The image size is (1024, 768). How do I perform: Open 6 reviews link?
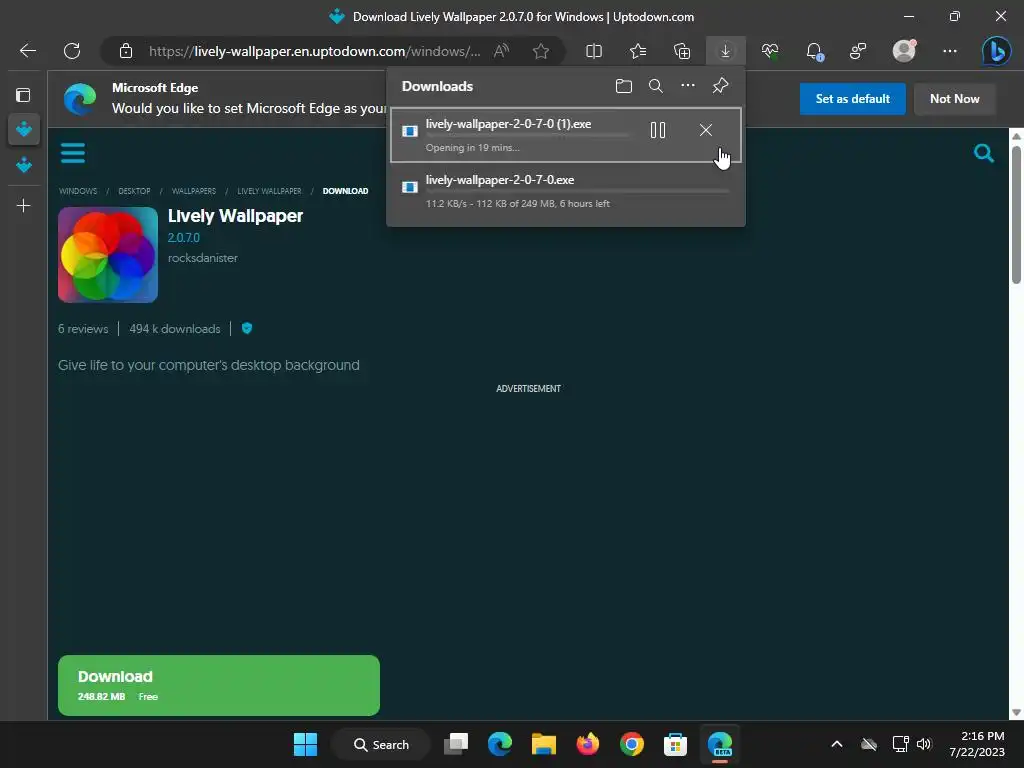[x=83, y=328]
